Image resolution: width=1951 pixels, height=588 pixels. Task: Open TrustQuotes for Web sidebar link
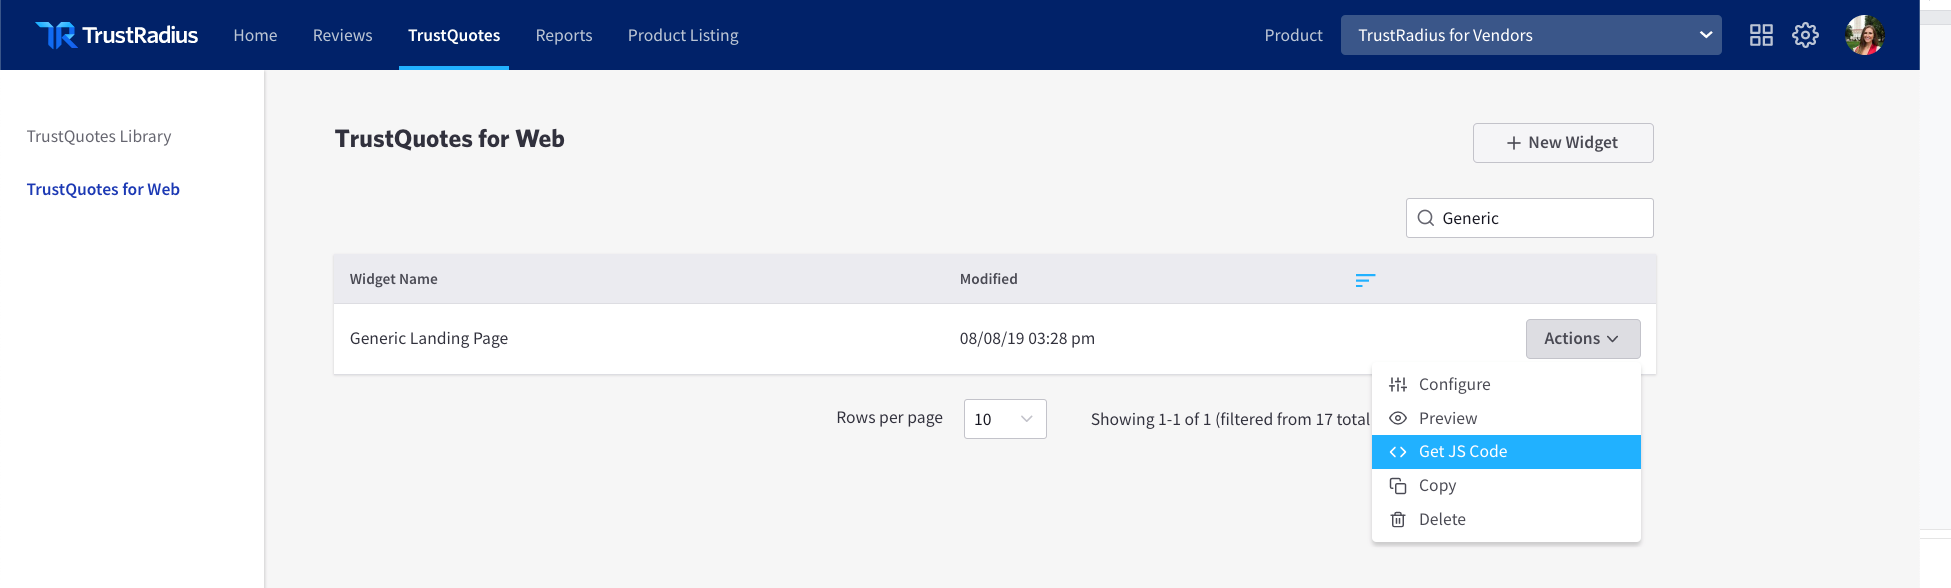click(x=103, y=189)
